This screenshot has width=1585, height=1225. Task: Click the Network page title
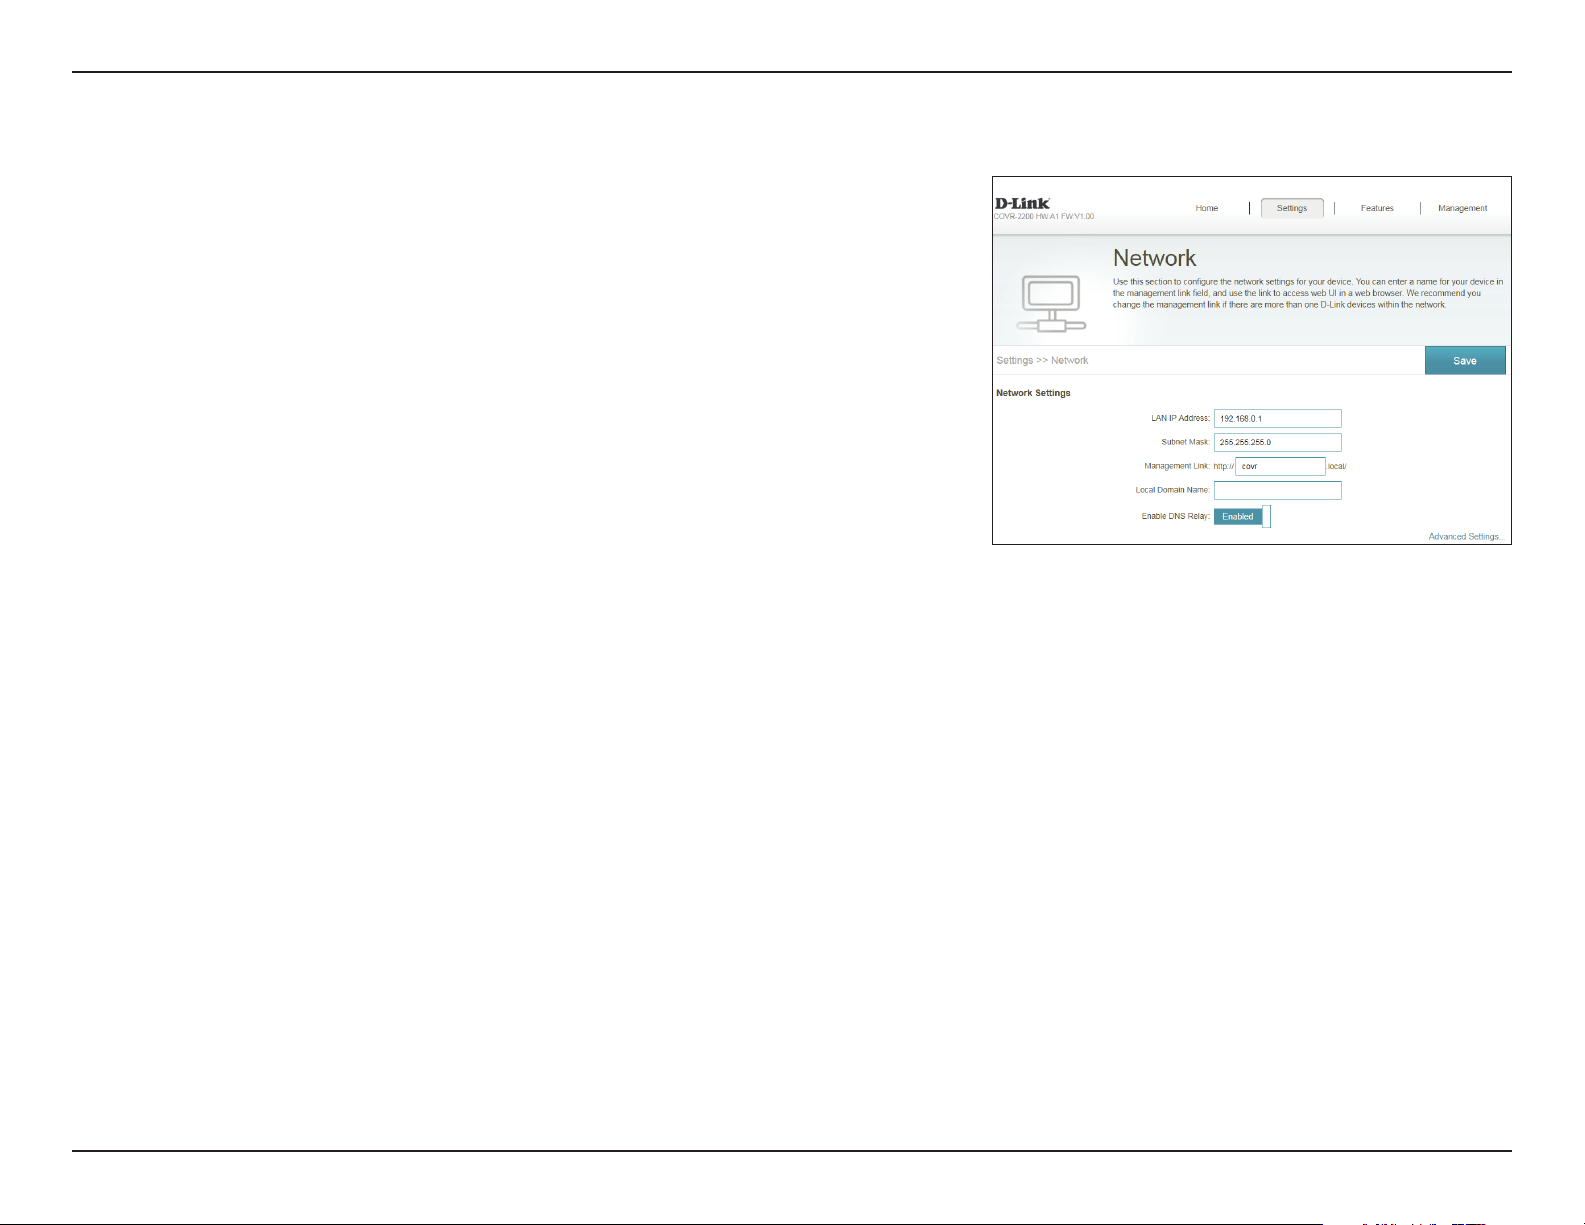point(1155,258)
